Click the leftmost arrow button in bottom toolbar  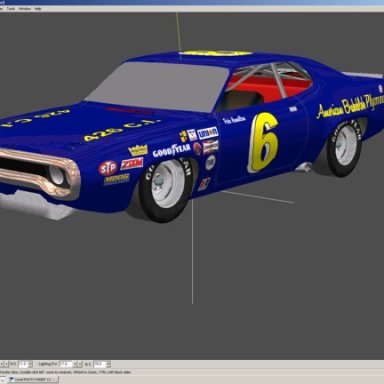coord(2,364)
